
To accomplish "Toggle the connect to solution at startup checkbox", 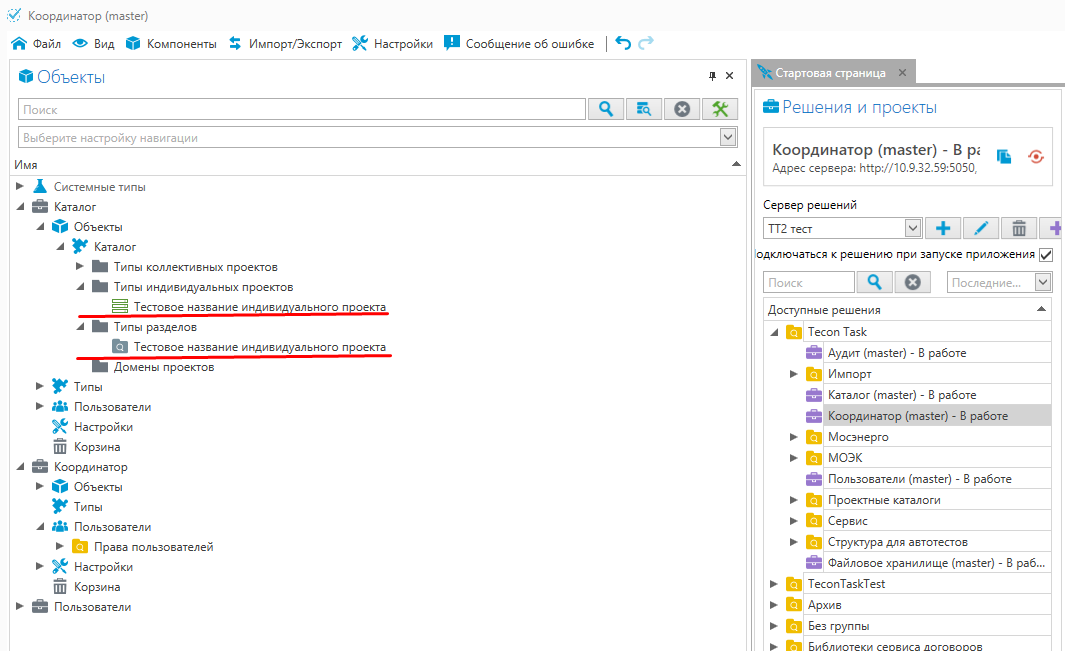I will point(1046,255).
